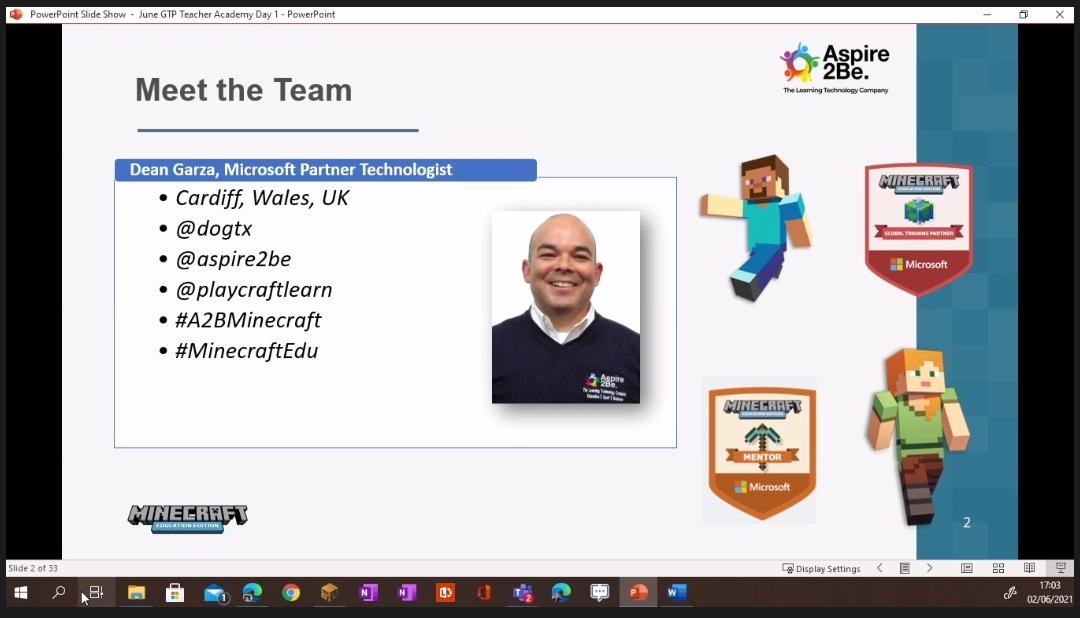This screenshot has width=1080, height=618.
Task: Launch Google Chrome from taskbar
Action: click(291, 593)
